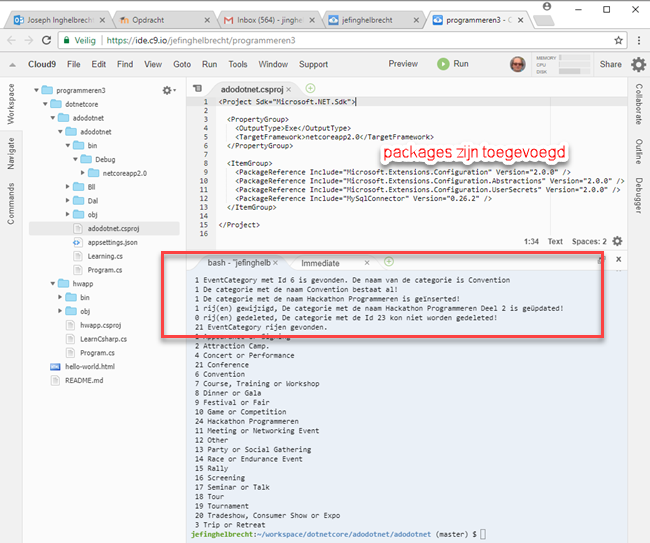650x543 pixels.
Task: Click the Text syntax mode selector
Action: 555,241
